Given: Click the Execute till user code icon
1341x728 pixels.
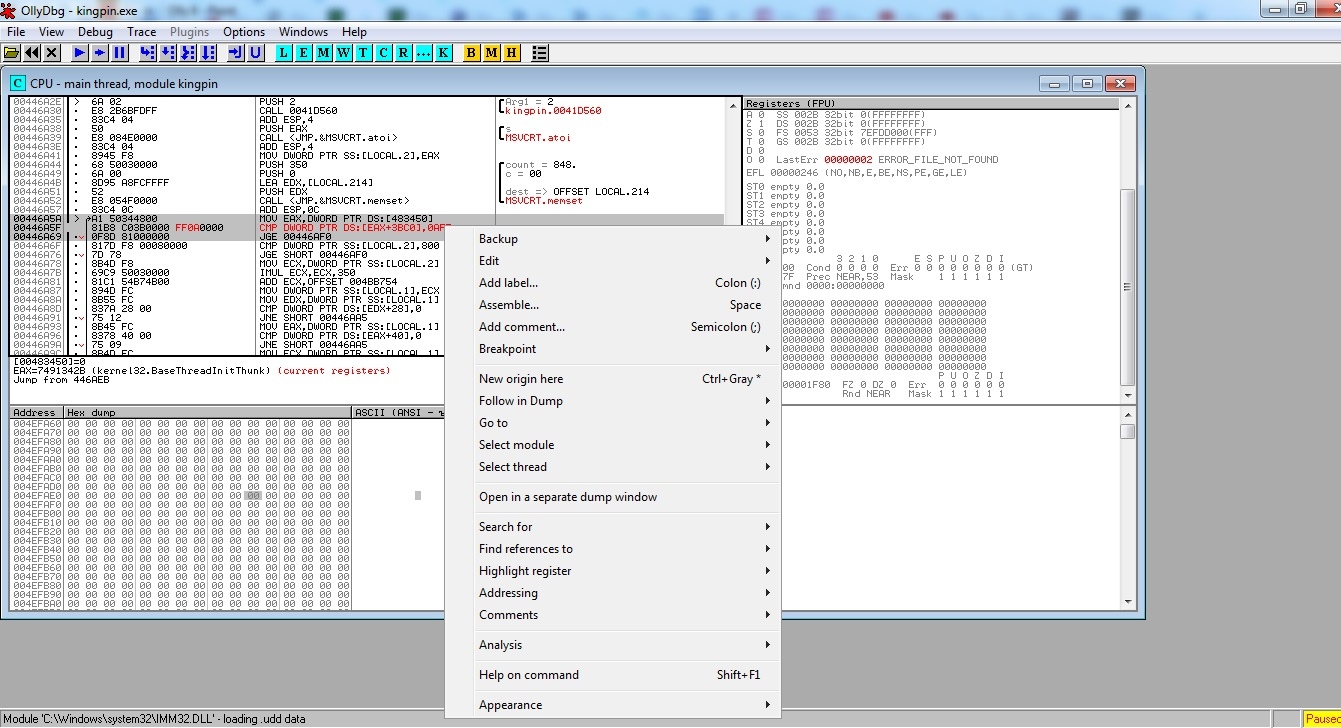Looking at the screenshot, I should click(x=256, y=52).
